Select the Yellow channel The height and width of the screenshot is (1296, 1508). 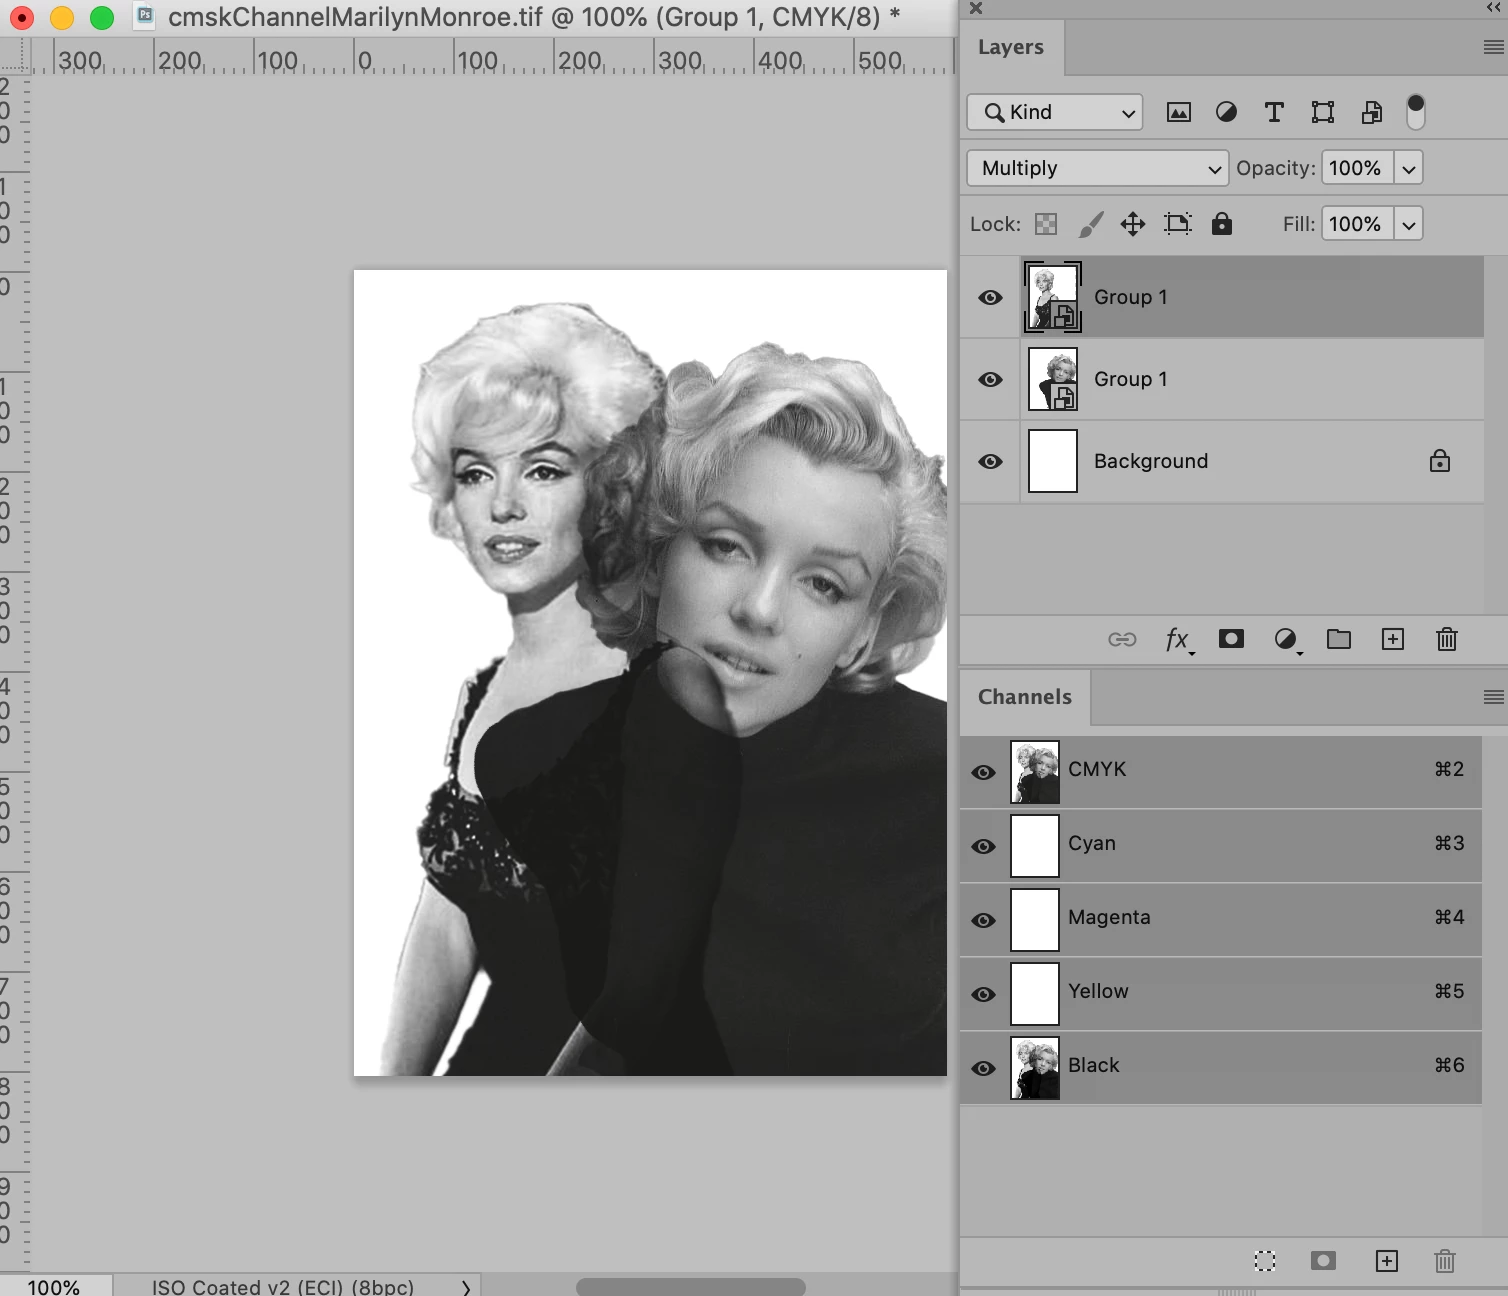coord(1221,993)
